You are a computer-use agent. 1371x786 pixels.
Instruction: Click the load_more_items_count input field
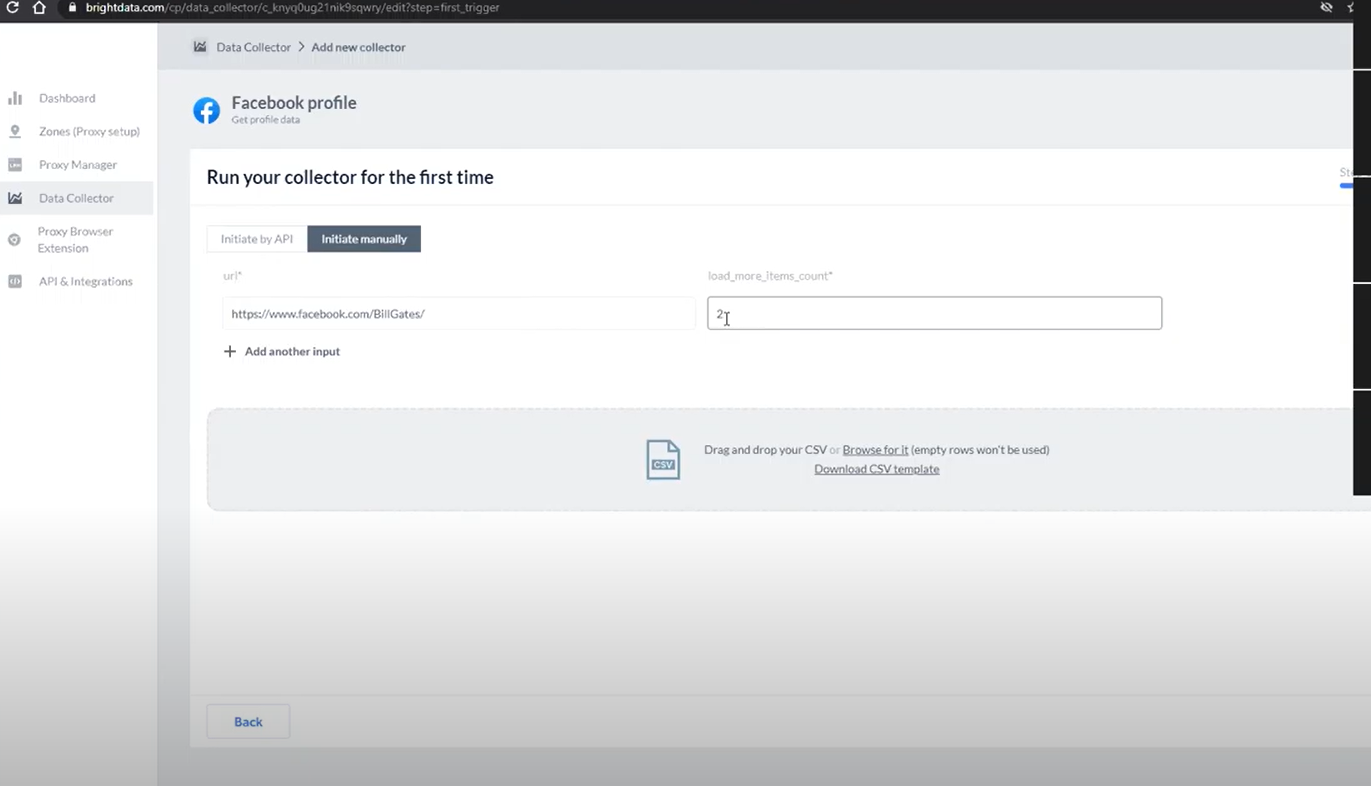934,313
